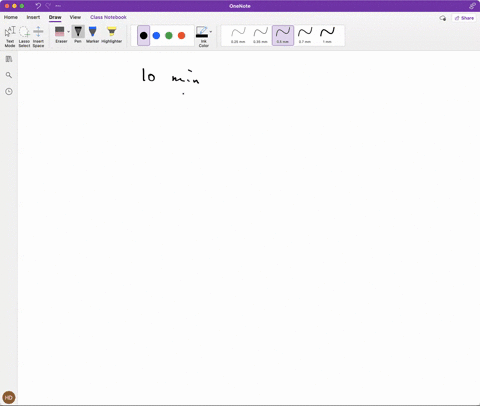Click the Undo arrow in title bar
Image resolution: width=480 pixels, height=406 pixels.
(x=38, y=6)
